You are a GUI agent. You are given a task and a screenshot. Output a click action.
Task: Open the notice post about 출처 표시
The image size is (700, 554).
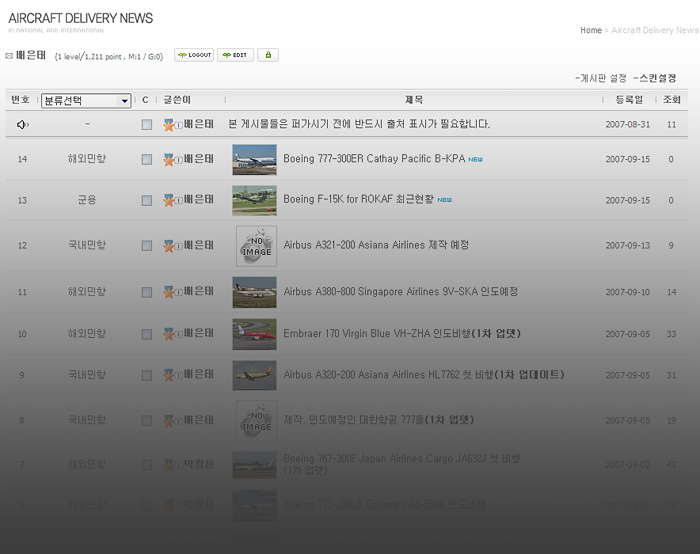pyautogui.click(x=359, y=124)
